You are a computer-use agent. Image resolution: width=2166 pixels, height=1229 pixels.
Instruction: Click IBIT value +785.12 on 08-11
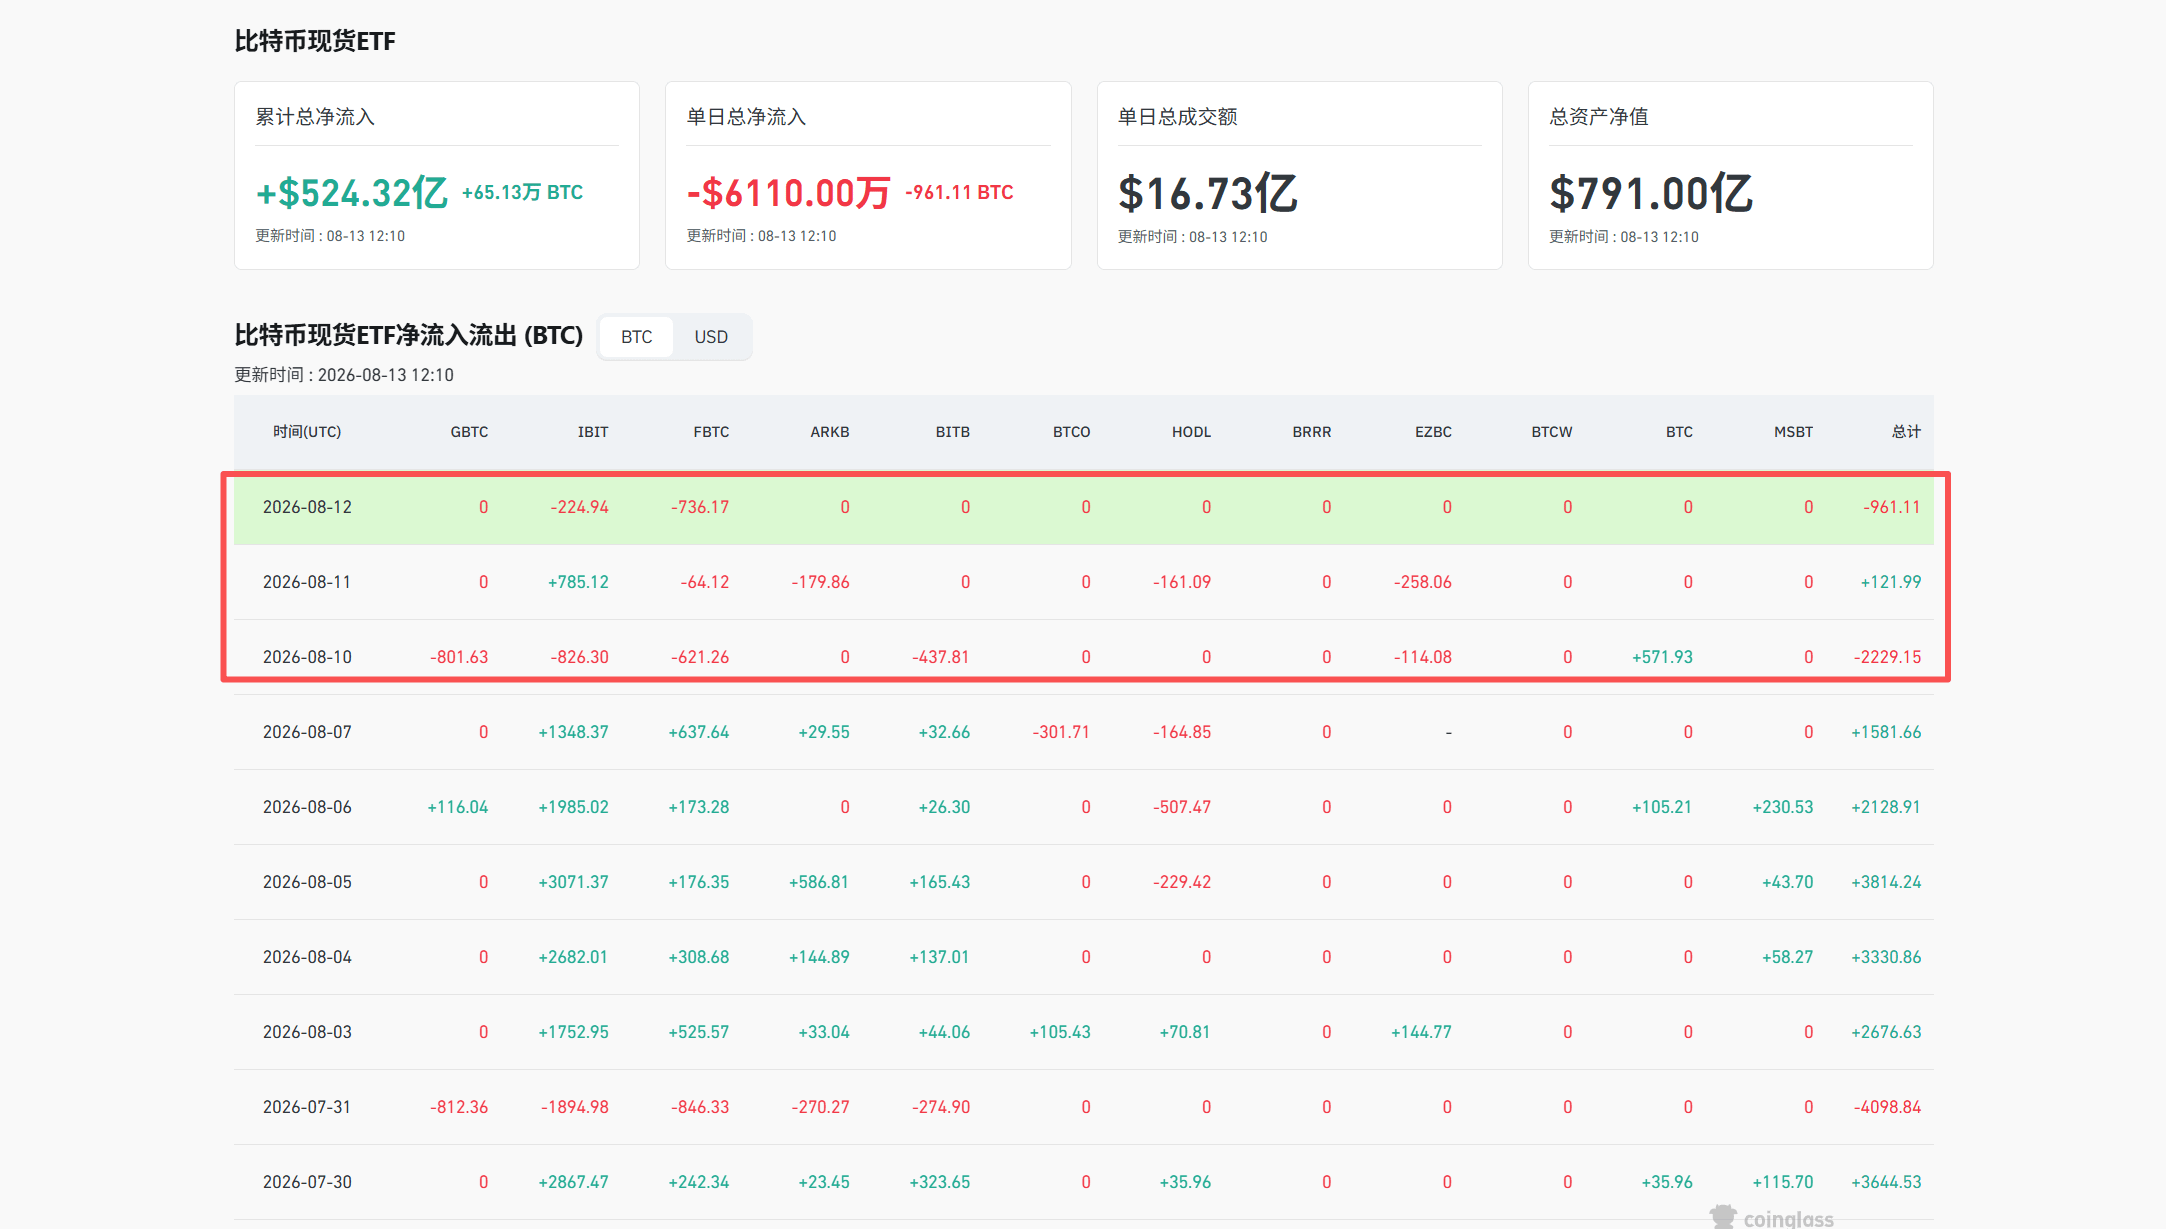point(578,582)
